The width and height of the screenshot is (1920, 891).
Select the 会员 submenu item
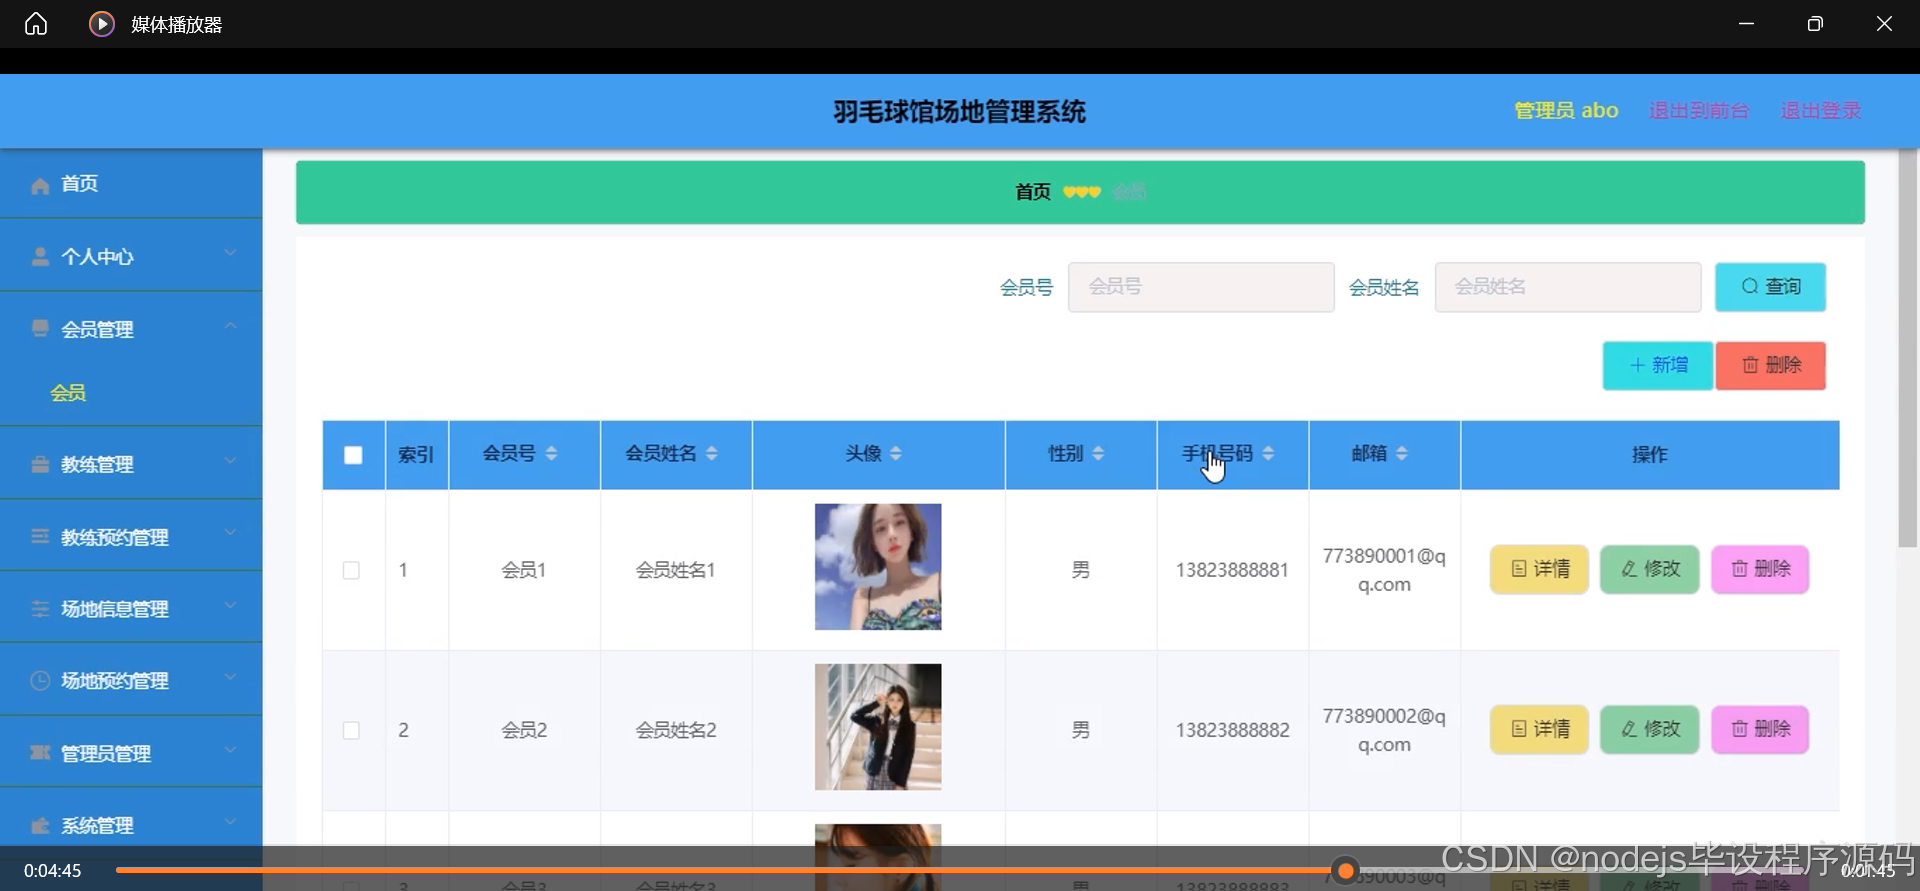click(68, 393)
